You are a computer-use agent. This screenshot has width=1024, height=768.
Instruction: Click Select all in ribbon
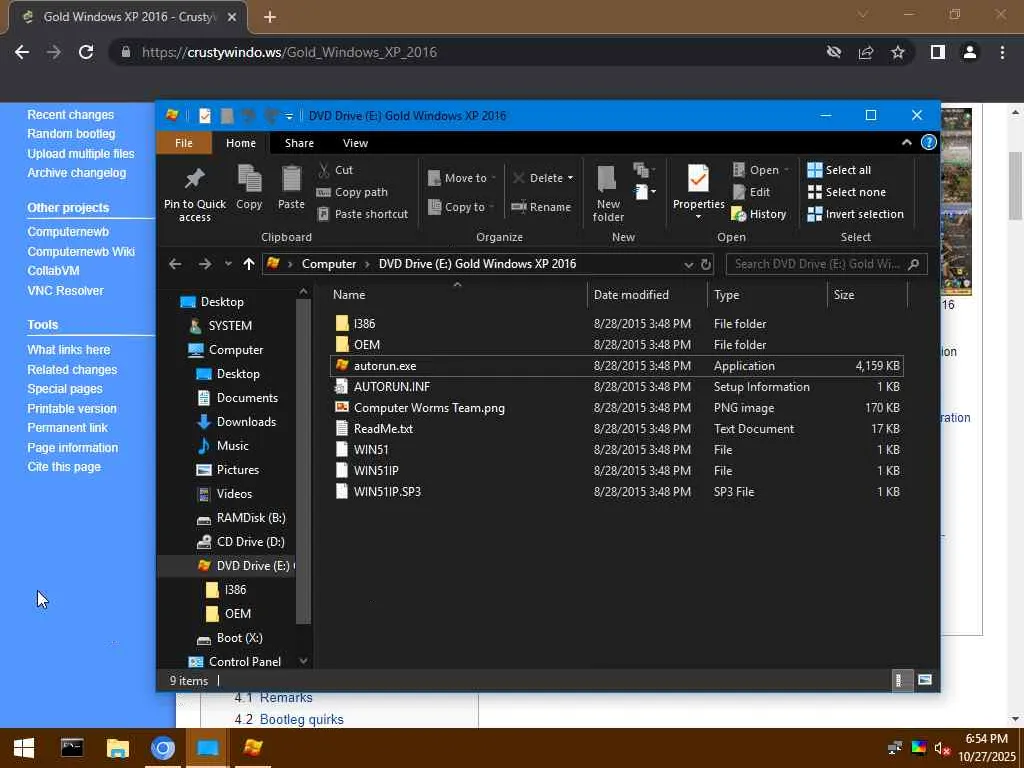pos(839,170)
